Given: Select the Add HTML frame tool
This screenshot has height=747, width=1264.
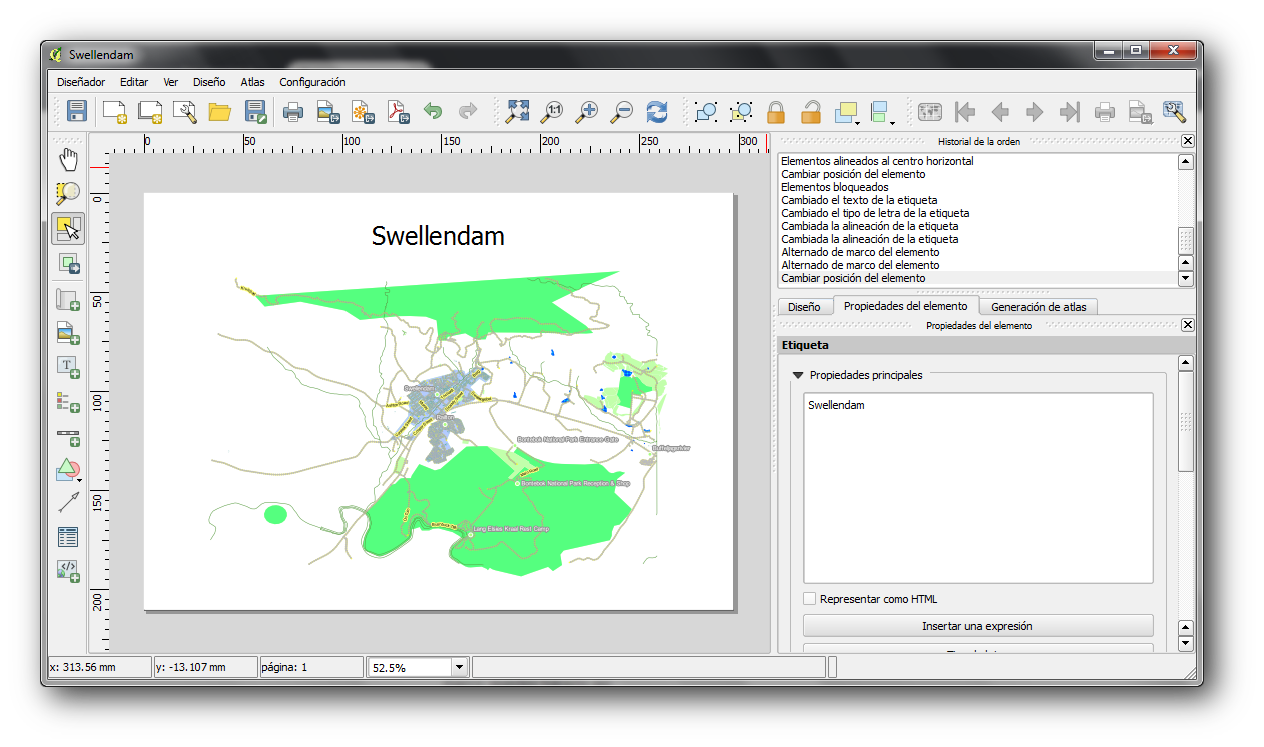Looking at the screenshot, I should 68,571.
